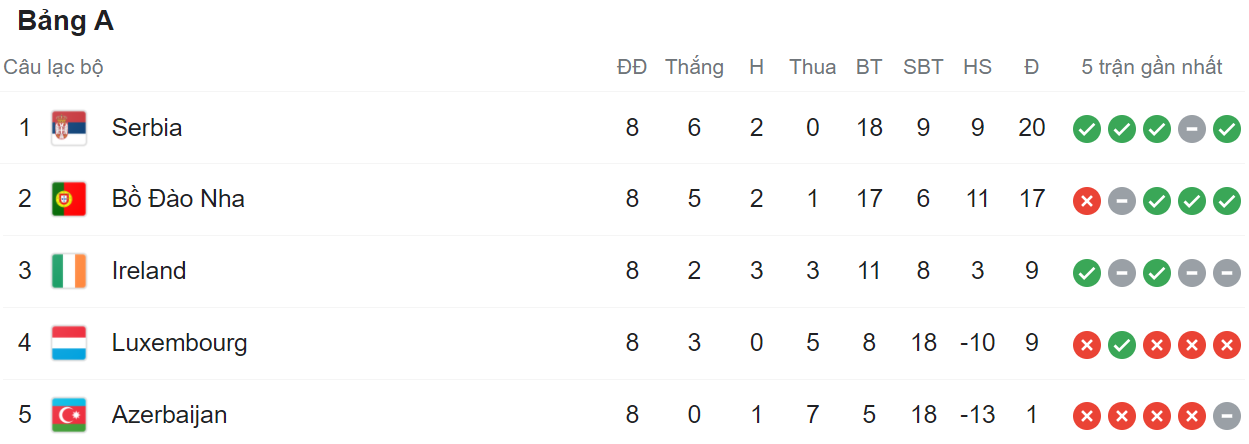Open the Azerbaijan team link
Screen dimensions: 1249x444
[x=170, y=415]
